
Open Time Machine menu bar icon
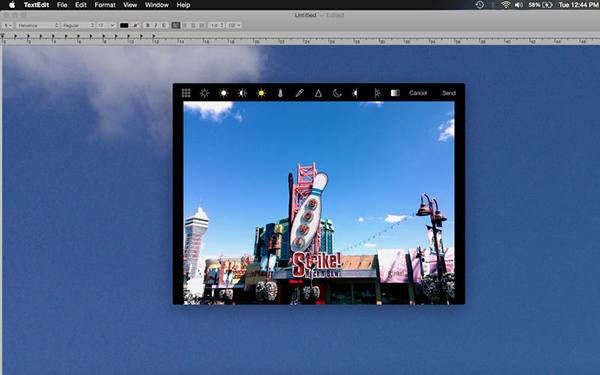point(479,5)
